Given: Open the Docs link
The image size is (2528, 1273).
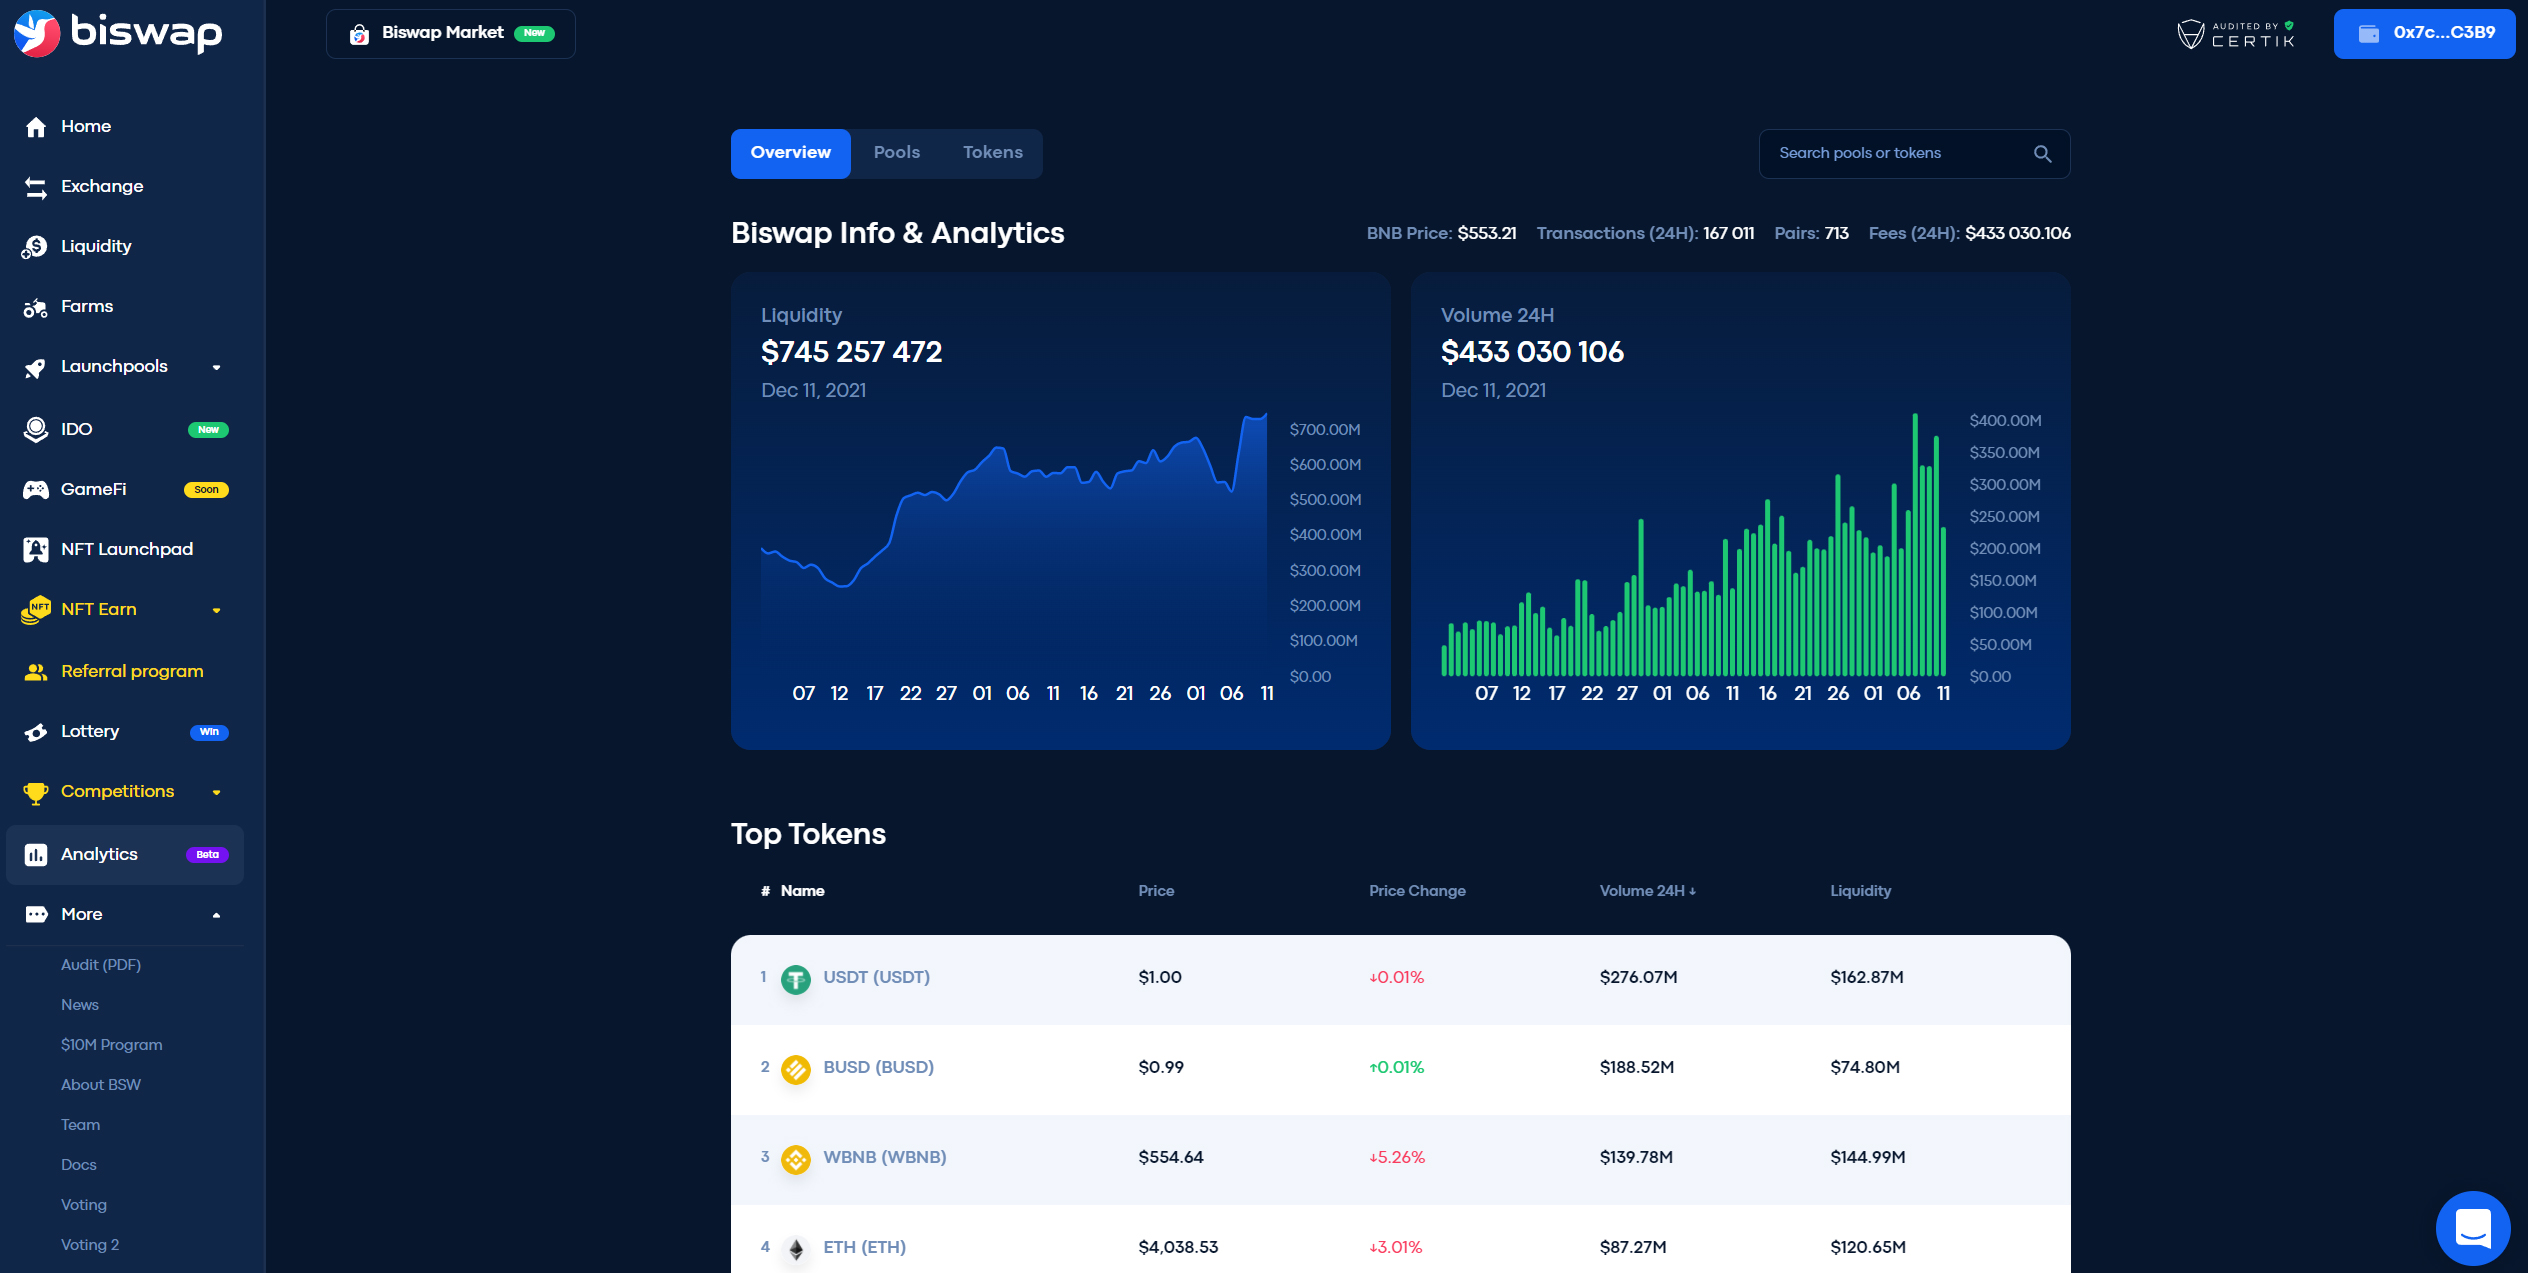Looking at the screenshot, I should tap(78, 1165).
